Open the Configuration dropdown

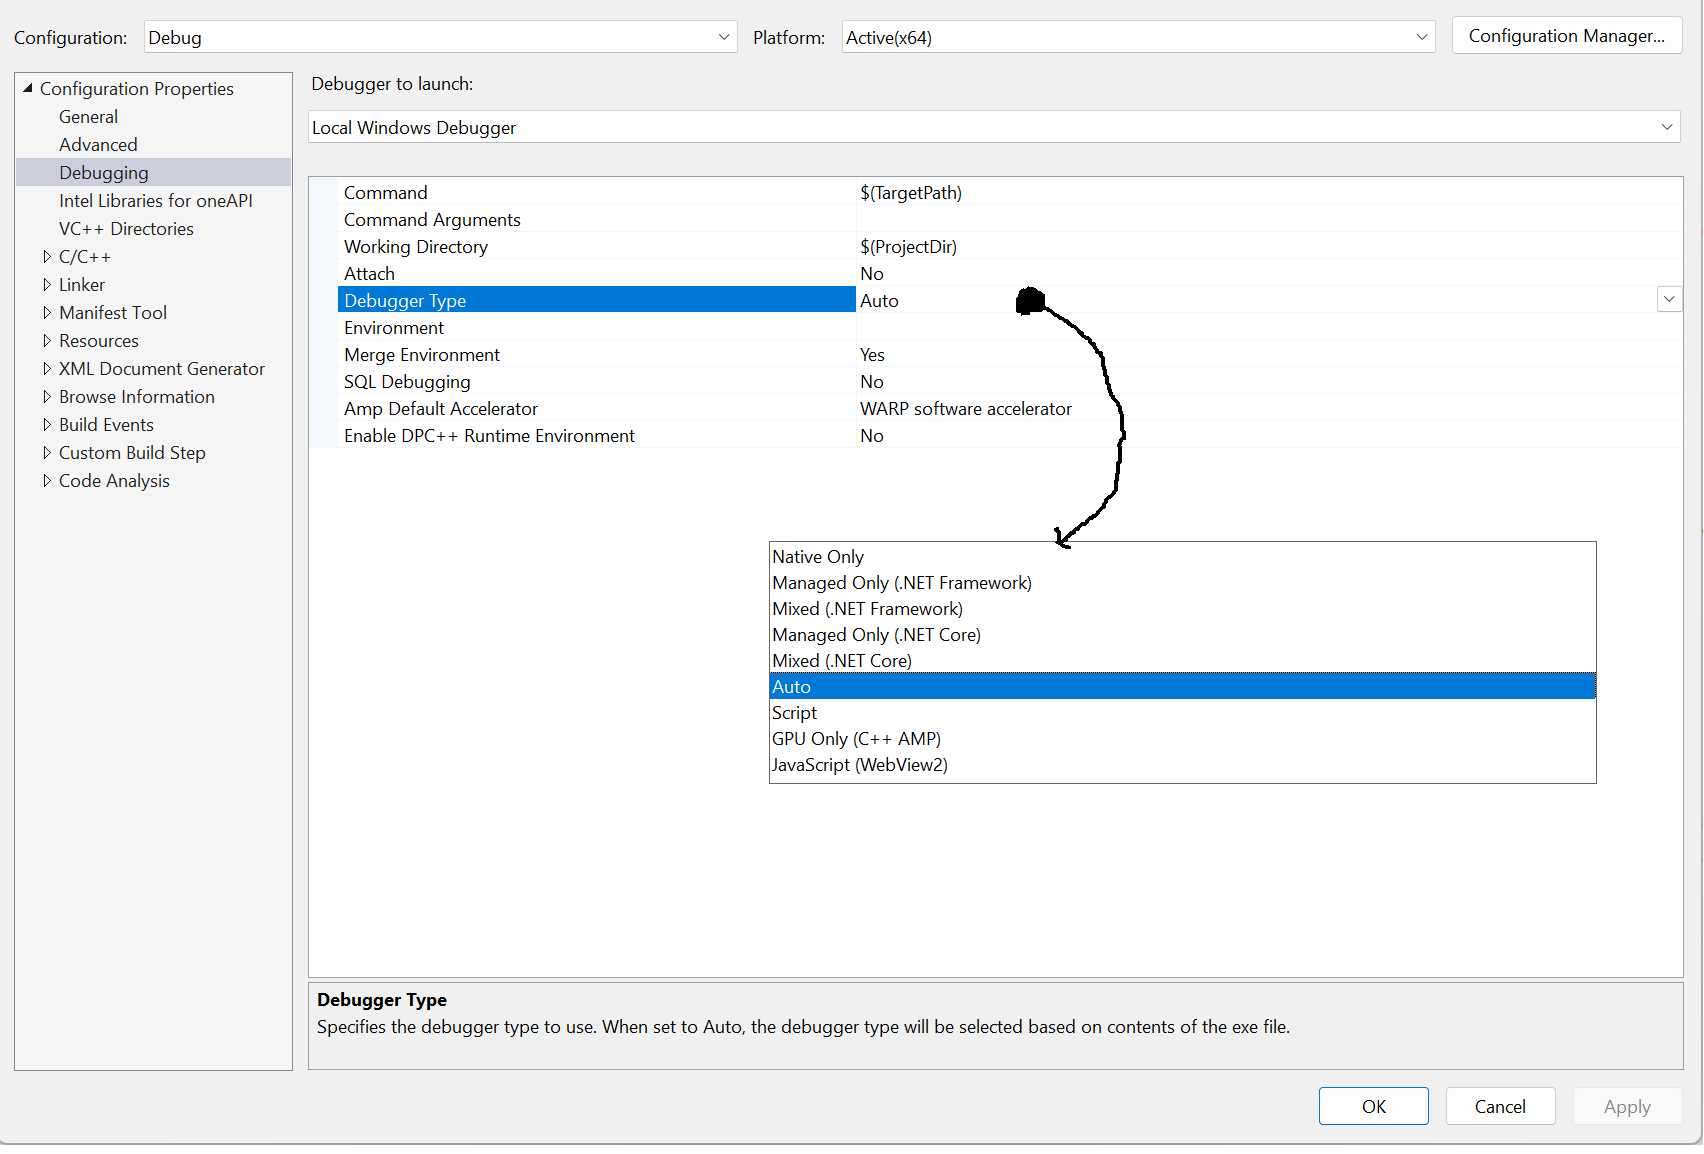click(722, 37)
